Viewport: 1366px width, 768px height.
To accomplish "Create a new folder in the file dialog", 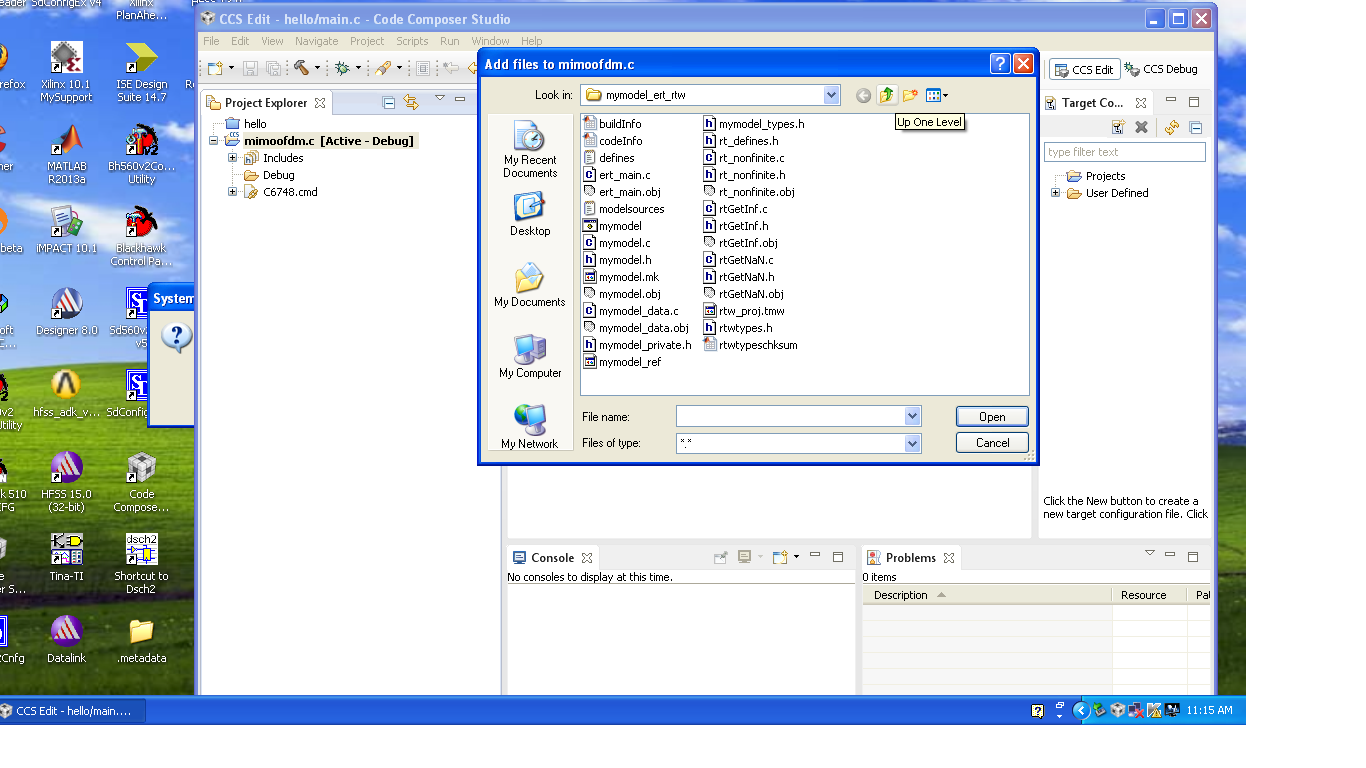I will (x=910, y=95).
